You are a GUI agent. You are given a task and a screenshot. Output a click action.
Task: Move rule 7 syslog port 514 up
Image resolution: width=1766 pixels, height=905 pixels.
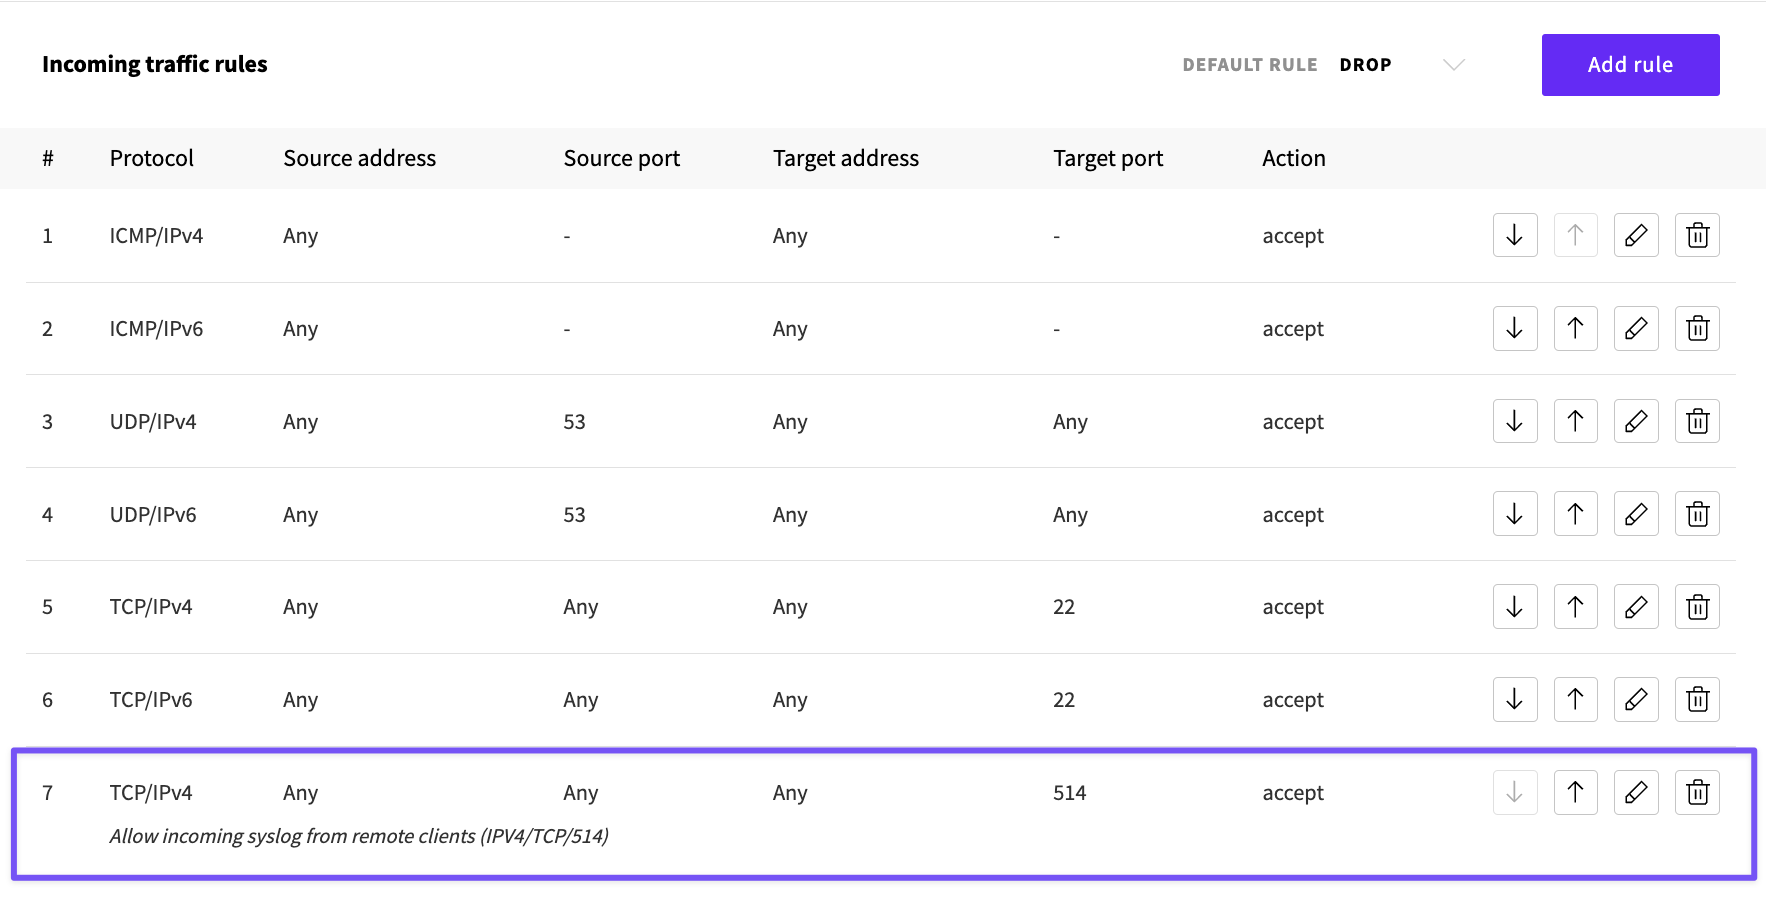1576,792
